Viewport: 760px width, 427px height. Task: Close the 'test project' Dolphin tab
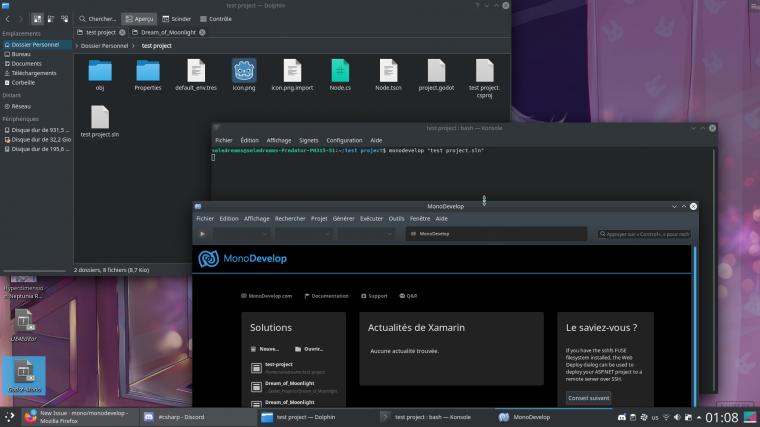(x=122, y=32)
